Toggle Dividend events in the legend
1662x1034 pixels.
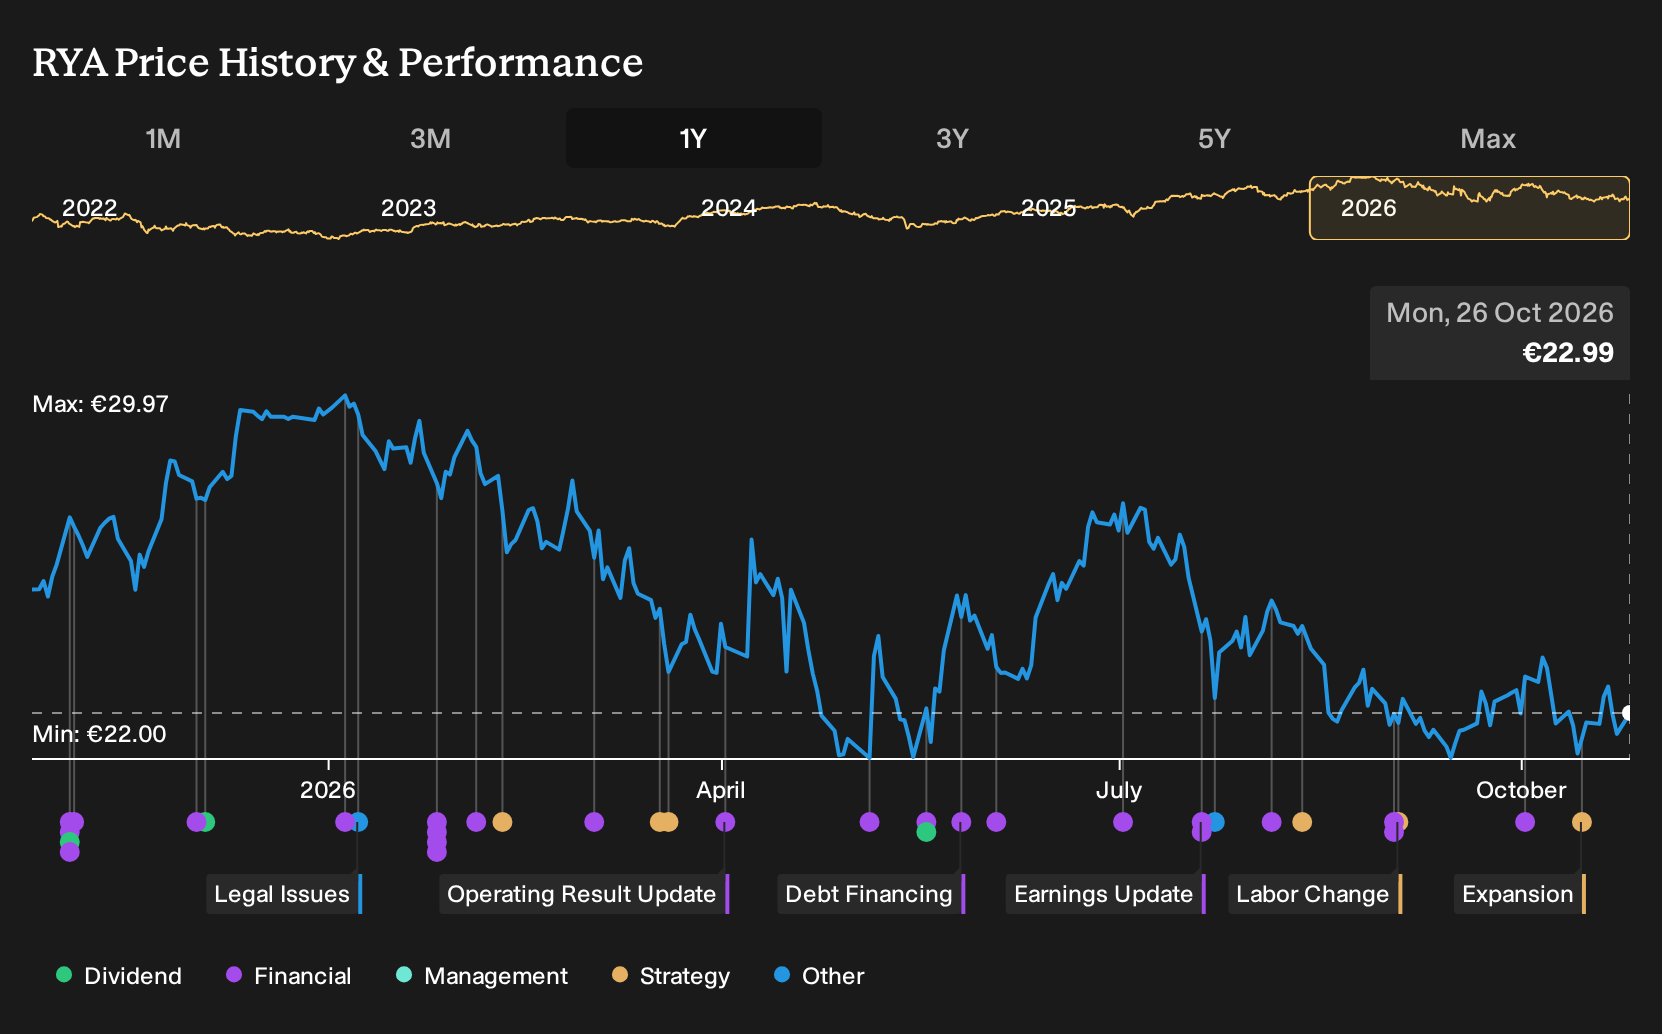pos(119,976)
